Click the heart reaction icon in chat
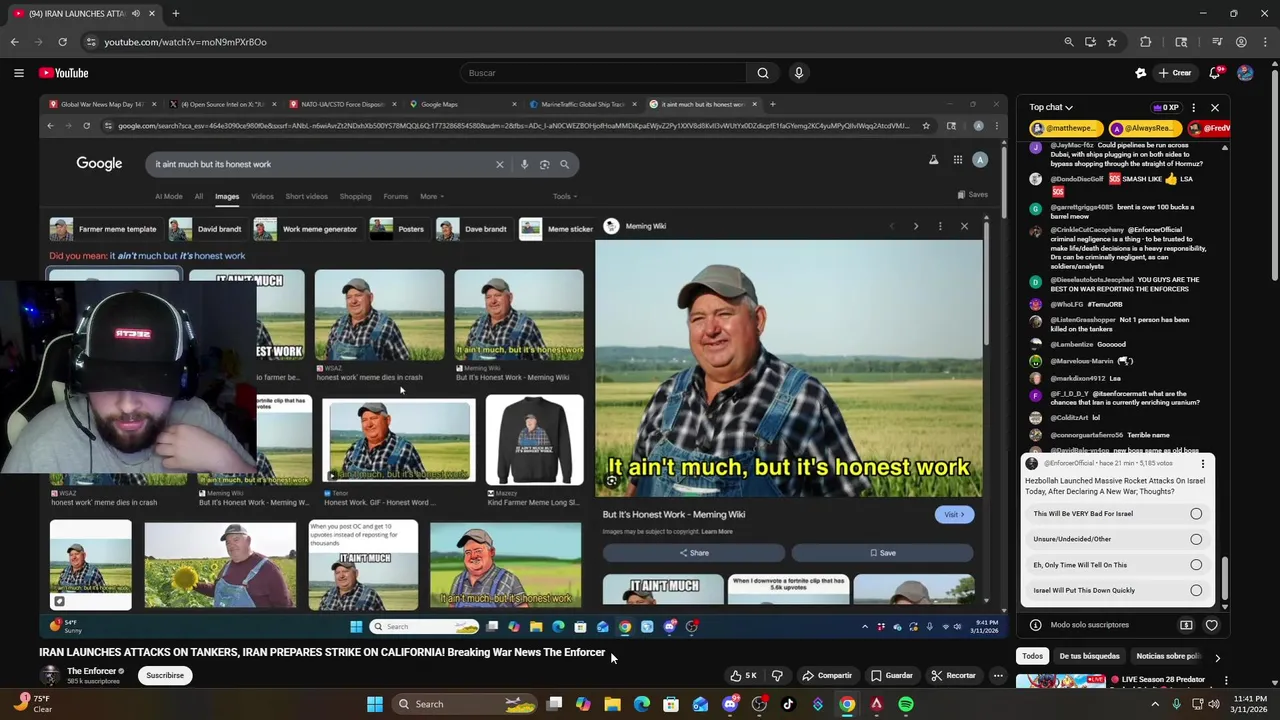Screen dimensions: 1280x720 (1211, 625)
